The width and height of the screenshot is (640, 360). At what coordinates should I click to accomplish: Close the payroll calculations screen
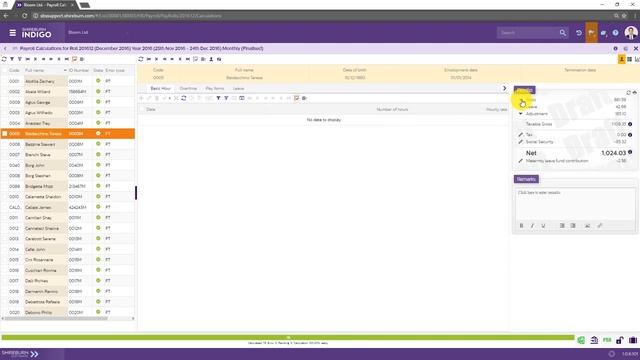(x=636, y=49)
